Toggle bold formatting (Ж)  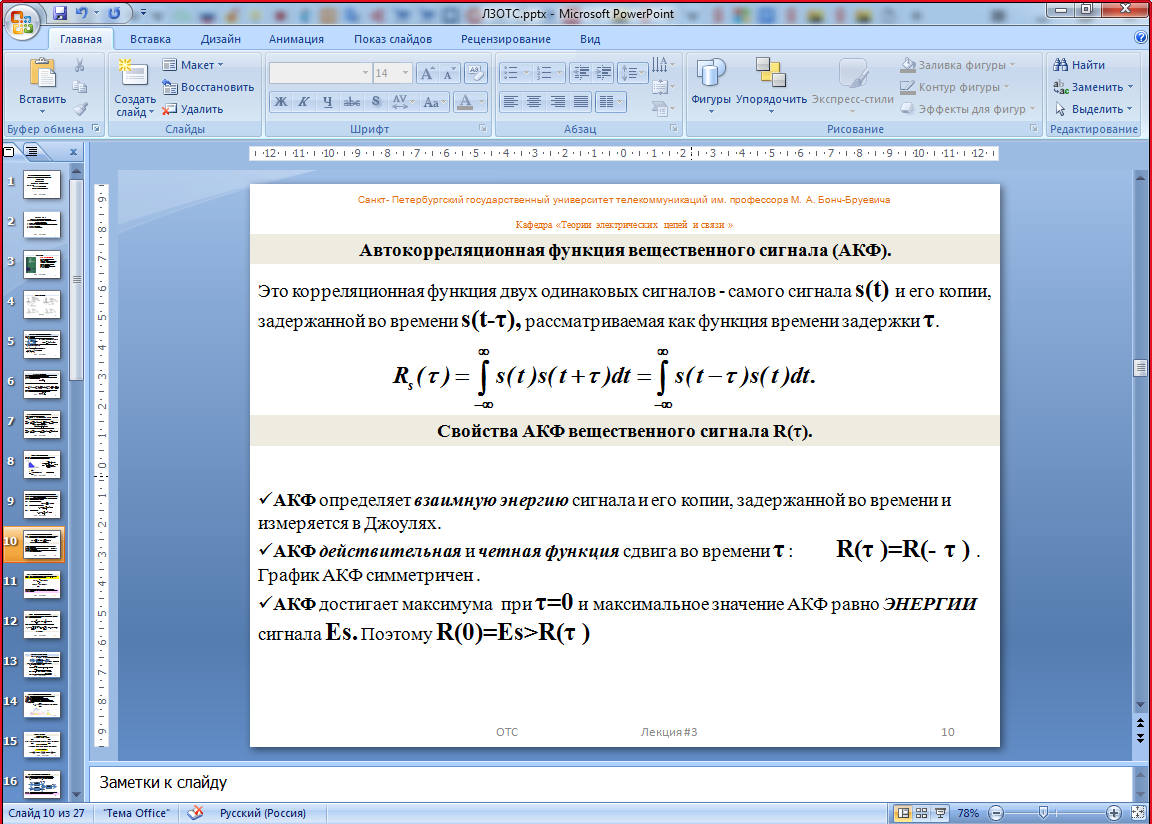(x=281, y=102)
